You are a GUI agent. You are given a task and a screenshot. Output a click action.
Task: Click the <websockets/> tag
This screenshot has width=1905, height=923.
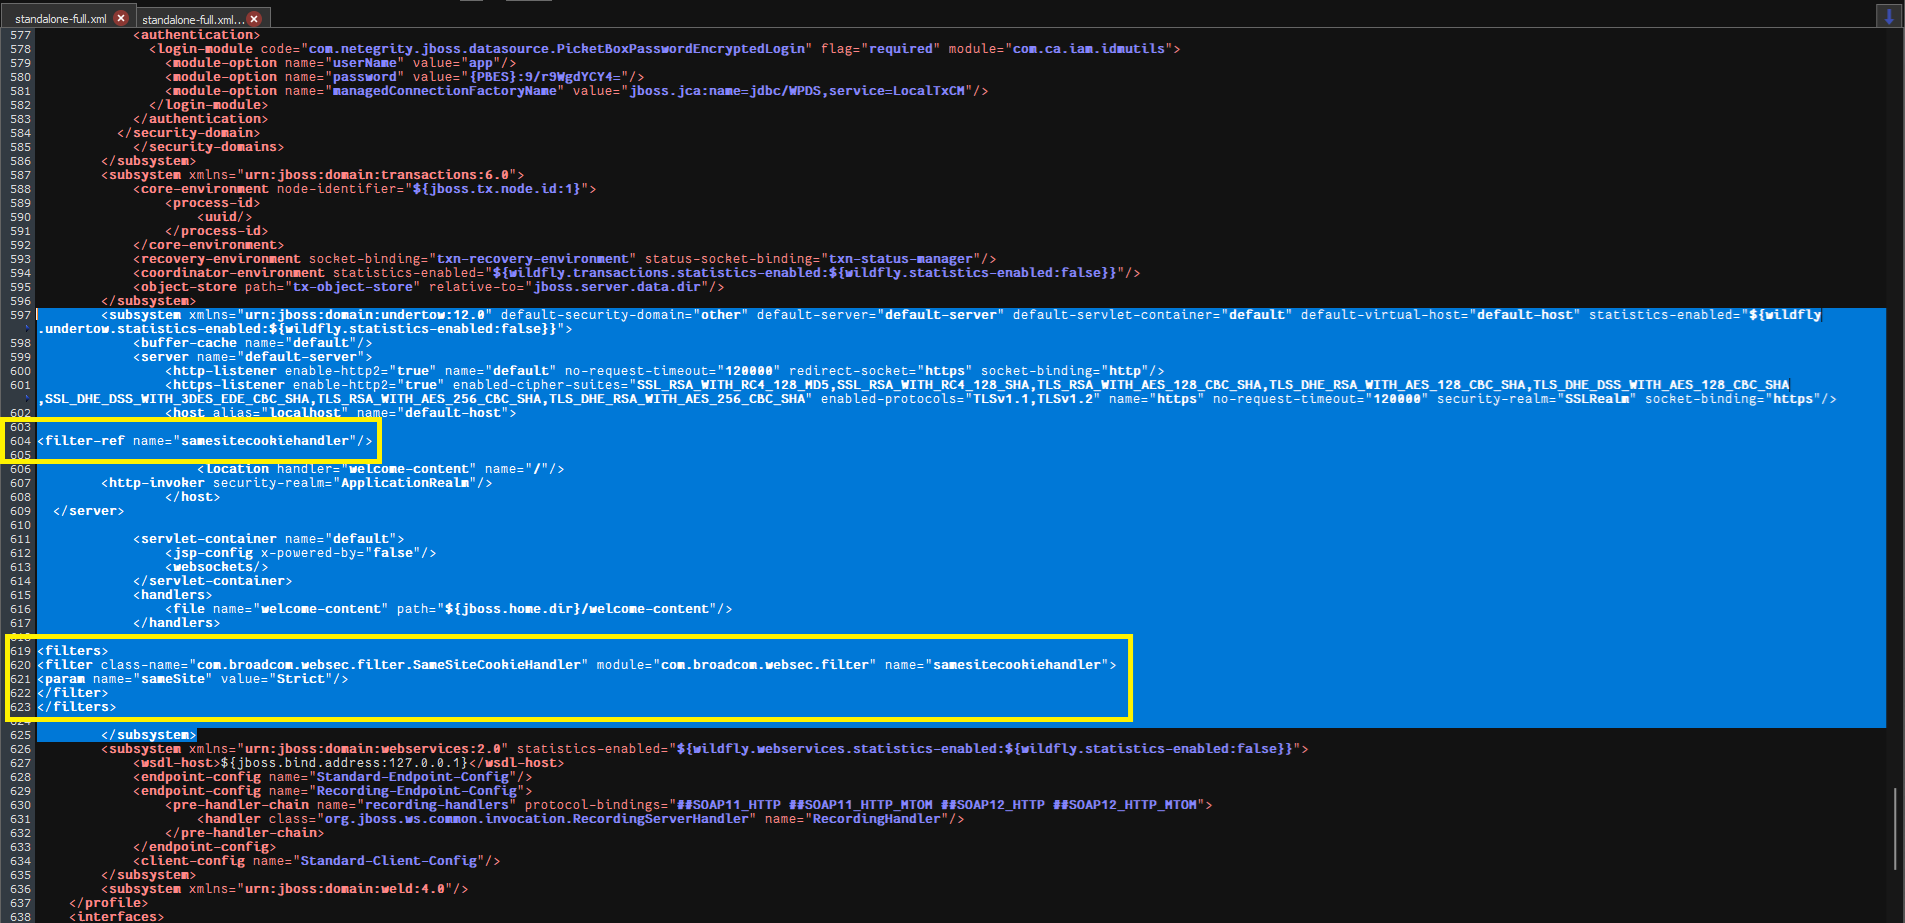pyautogui.click(x=217, y=567)
